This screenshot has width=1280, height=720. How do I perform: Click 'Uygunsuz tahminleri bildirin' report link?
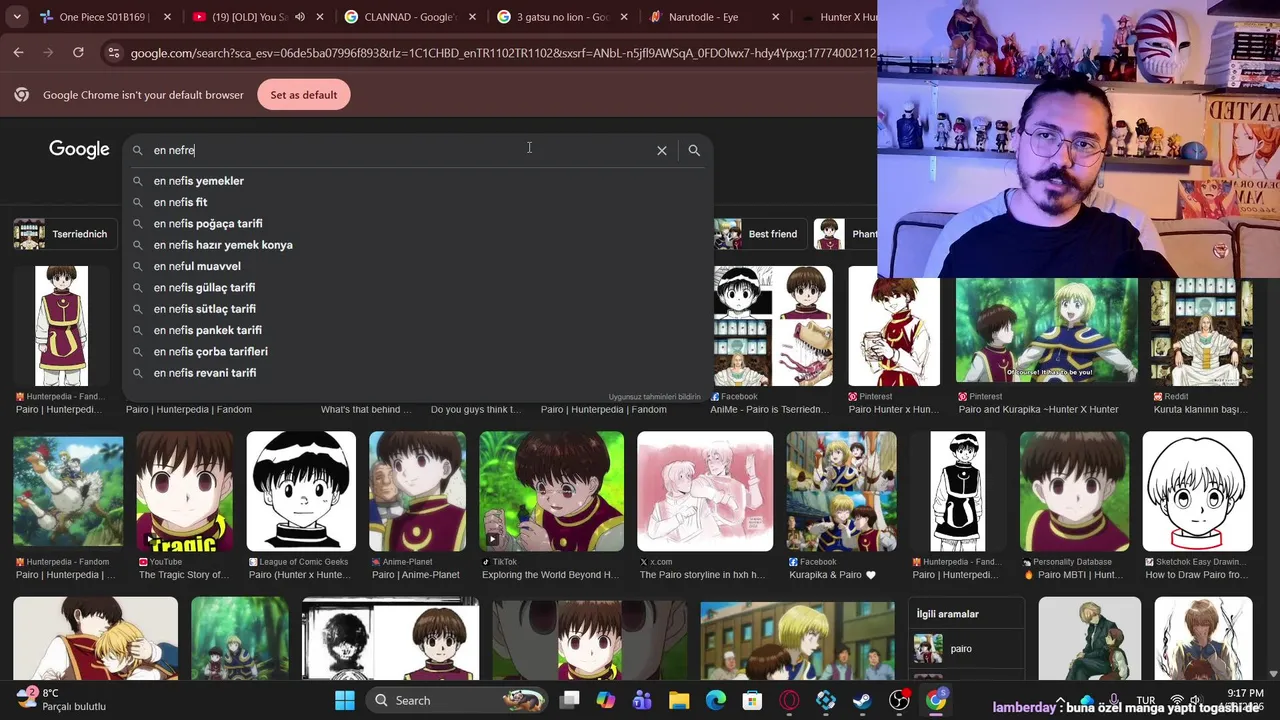click(655, 397)
